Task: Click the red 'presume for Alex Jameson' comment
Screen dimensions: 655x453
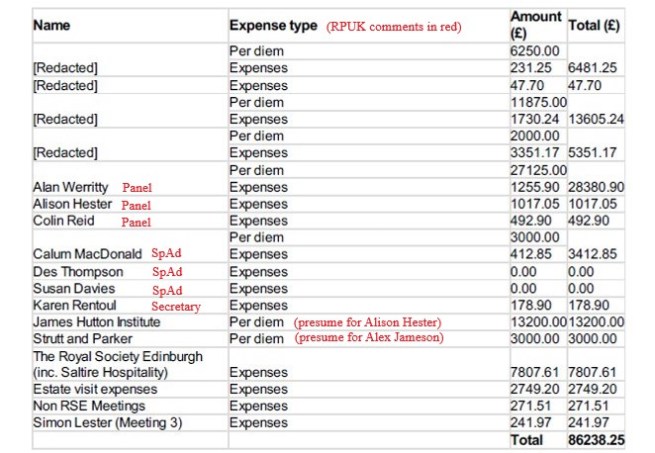Action: point(368,339)
